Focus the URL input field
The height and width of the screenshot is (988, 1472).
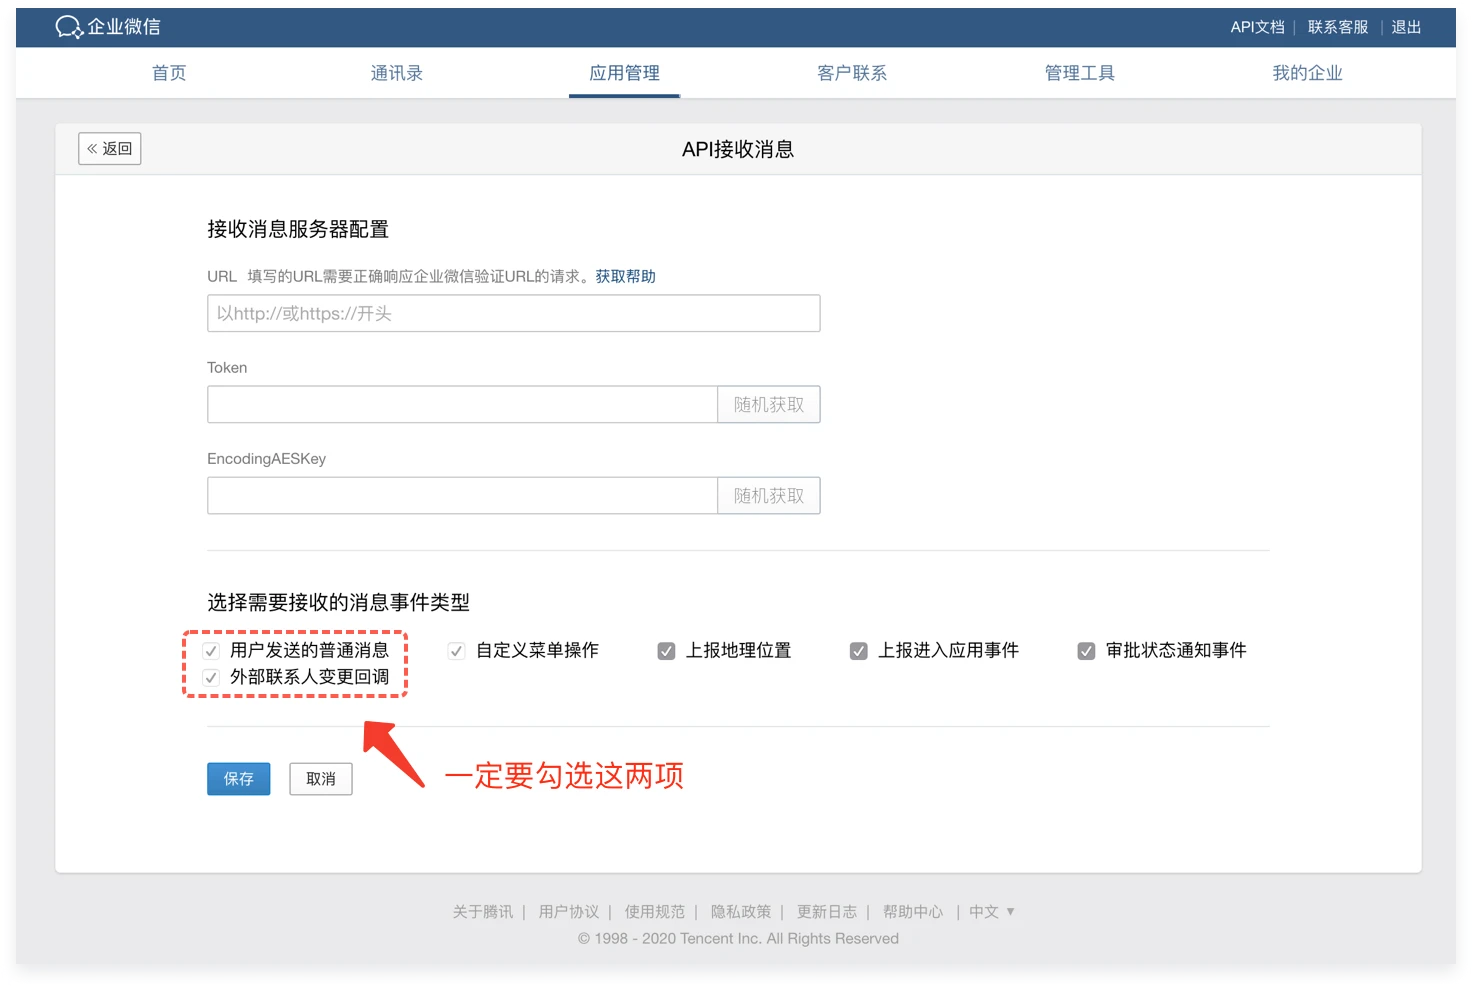click(513, 314)
